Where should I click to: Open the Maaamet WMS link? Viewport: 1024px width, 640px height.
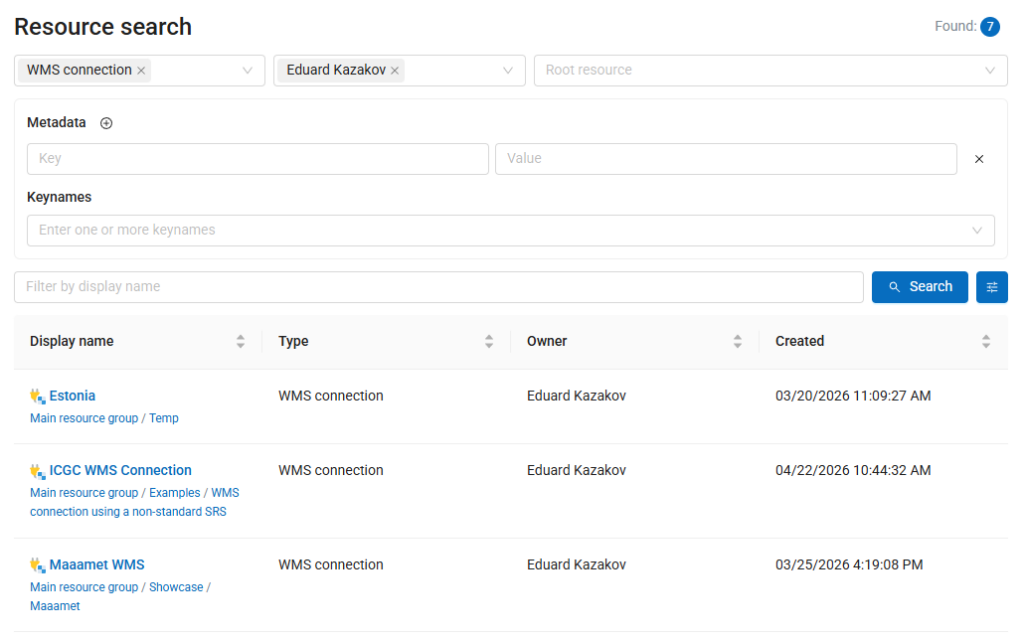[x=97, y=565]
